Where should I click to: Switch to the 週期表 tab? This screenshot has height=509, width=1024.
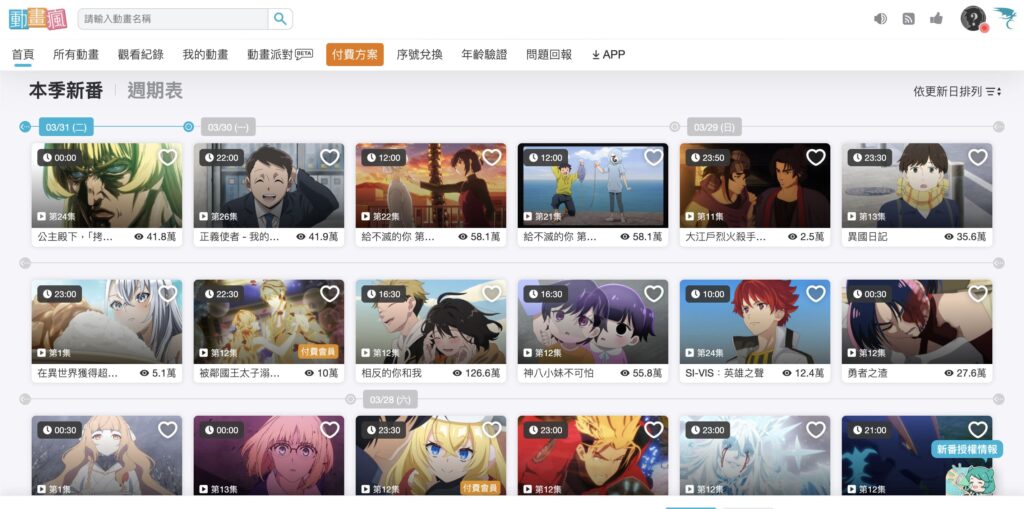(x=155, y=91)
